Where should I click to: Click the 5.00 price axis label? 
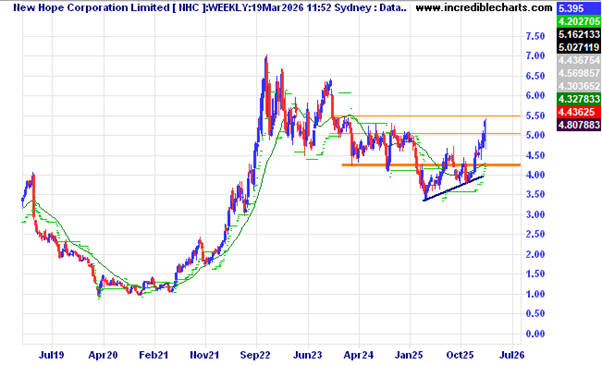[x=535, y=135]
